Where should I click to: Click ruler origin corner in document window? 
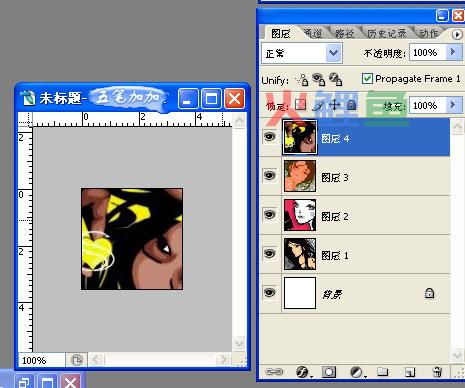pyautogui.click(x=25, y=119)
